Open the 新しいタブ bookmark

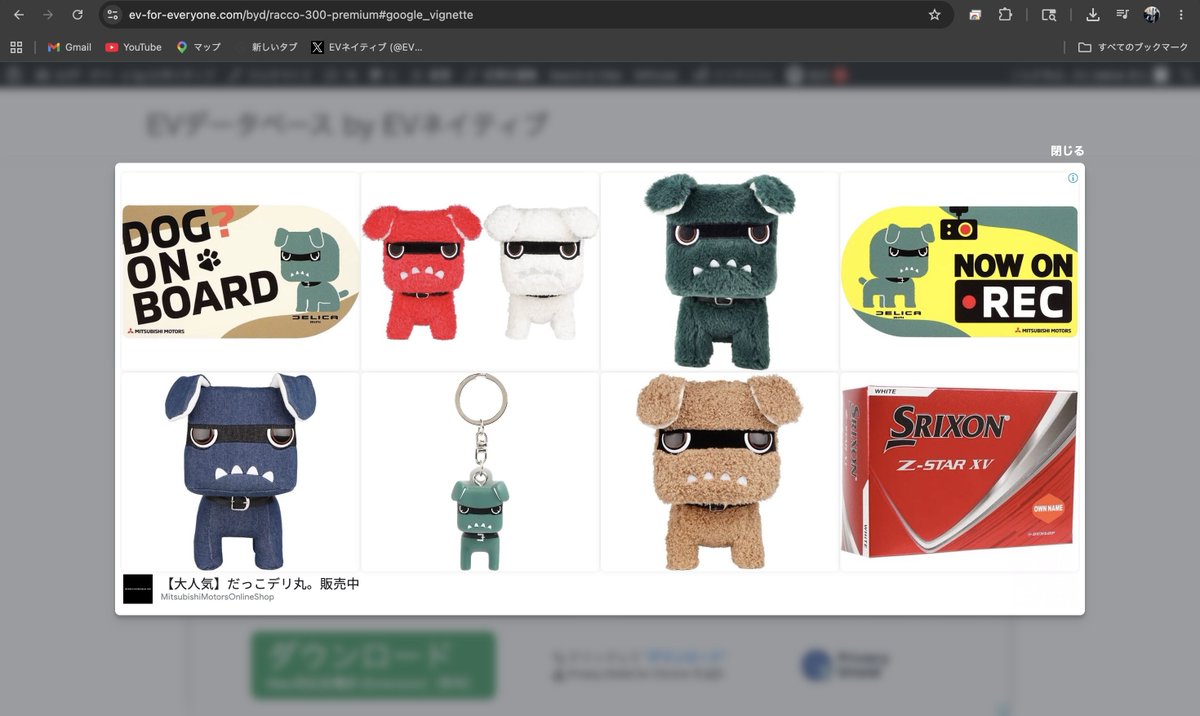click(265, 47)
